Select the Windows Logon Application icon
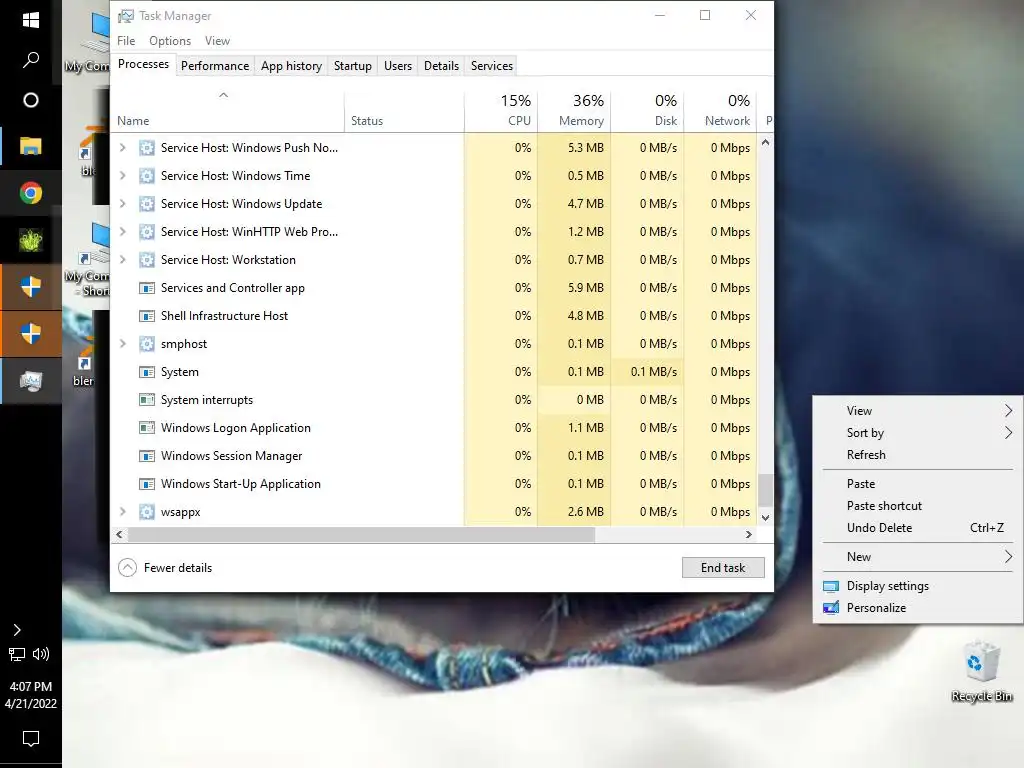This screenshot has height=768, width=1024. click(147, 428)
